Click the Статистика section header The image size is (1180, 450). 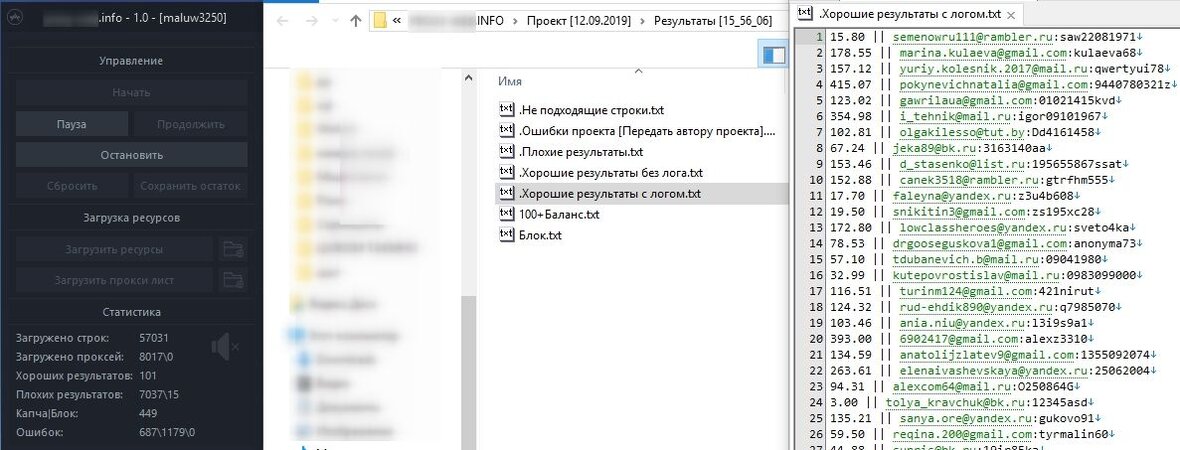click(131, 312)
